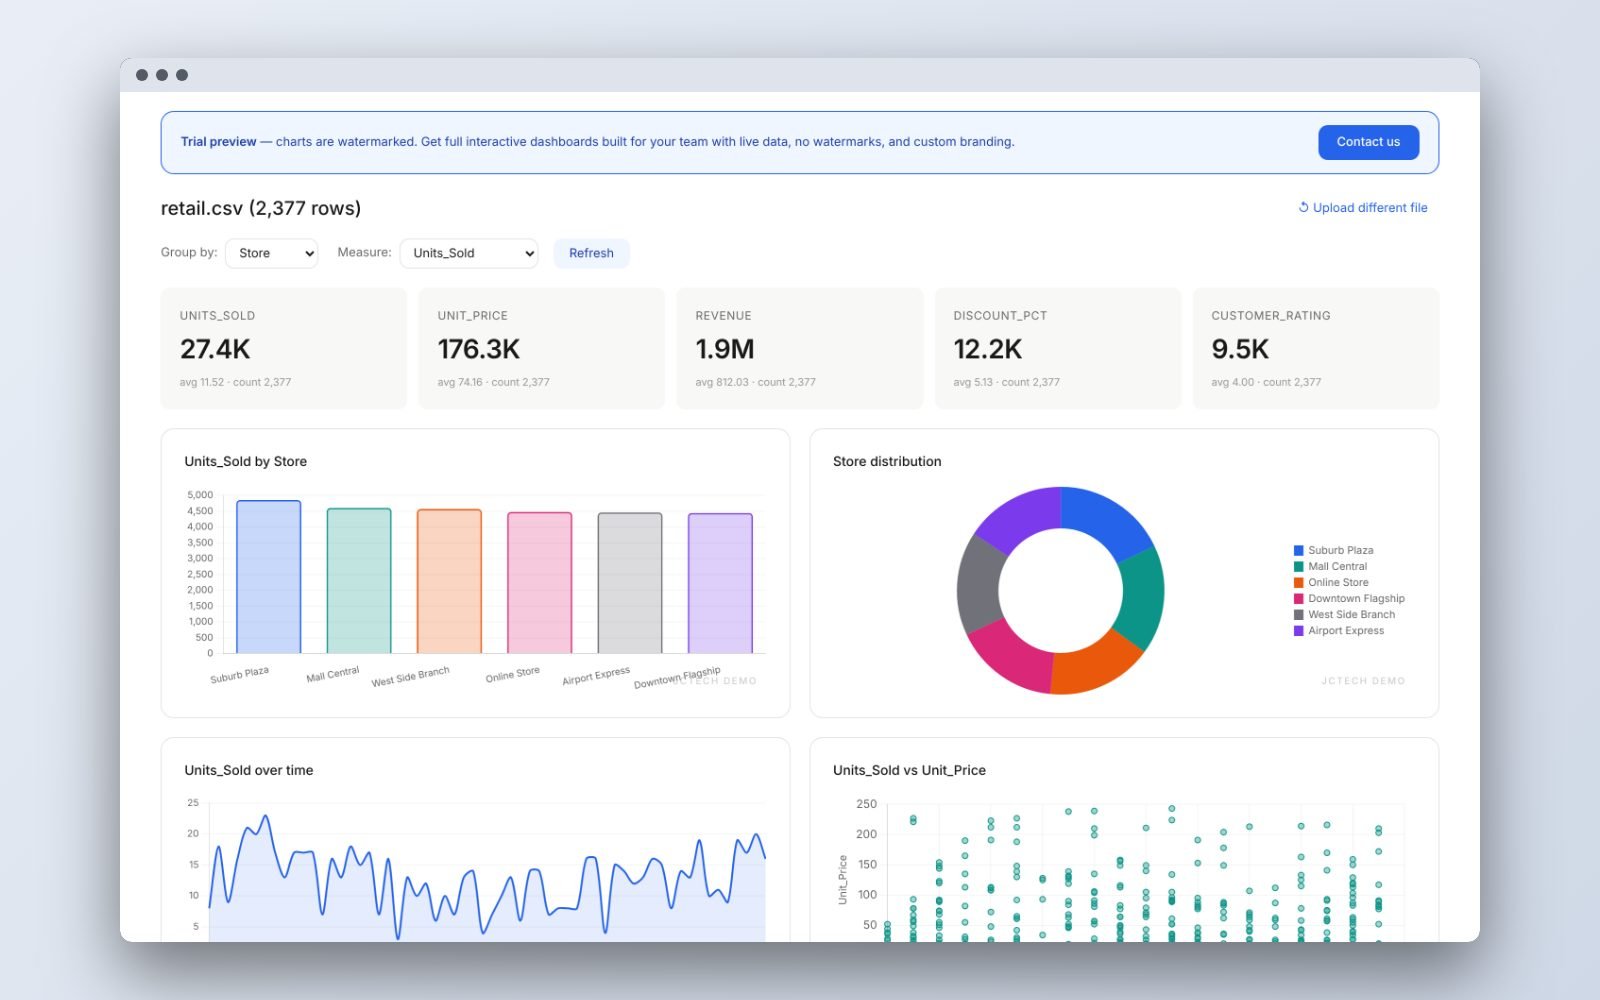Click the "Units_Sold by Store" chart title
This screenshot has height=1000, width=1600.
246,461
